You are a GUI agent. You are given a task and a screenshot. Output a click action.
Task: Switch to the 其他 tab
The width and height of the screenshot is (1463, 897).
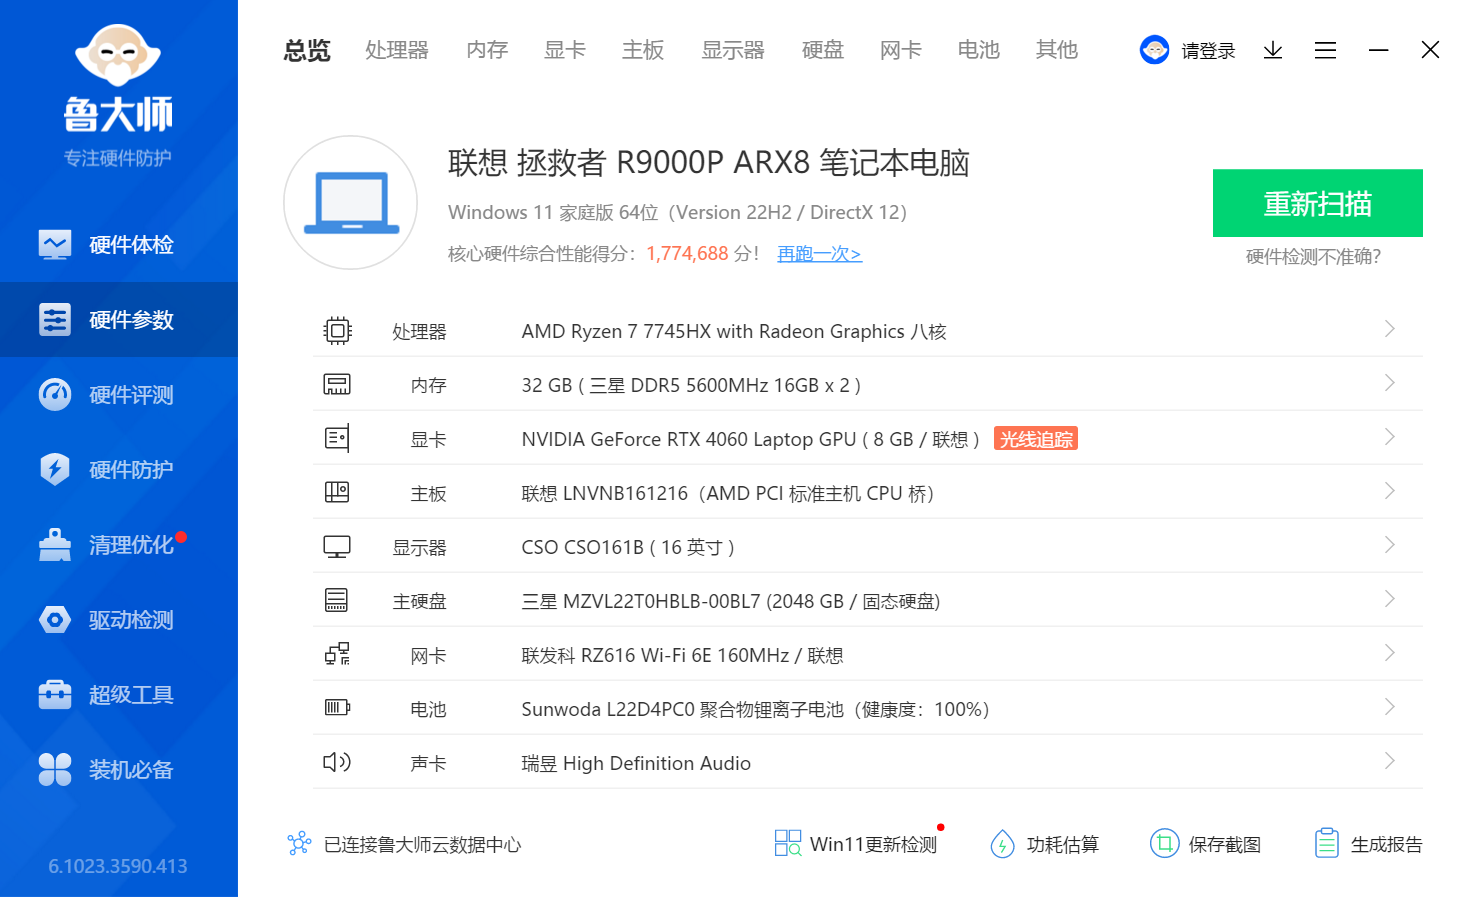point(1057,50)
